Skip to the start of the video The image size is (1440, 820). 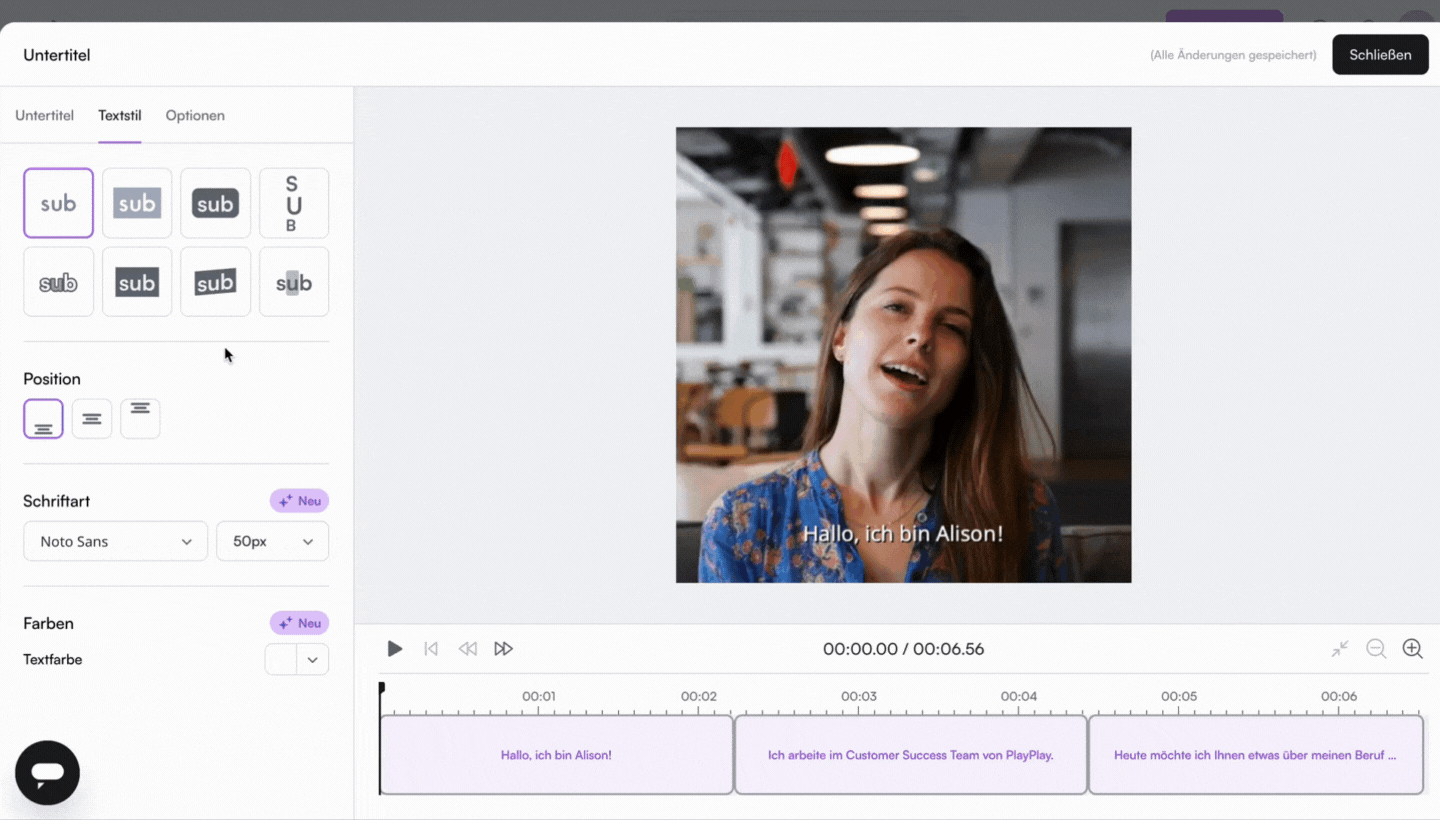[x=431, y=649]
